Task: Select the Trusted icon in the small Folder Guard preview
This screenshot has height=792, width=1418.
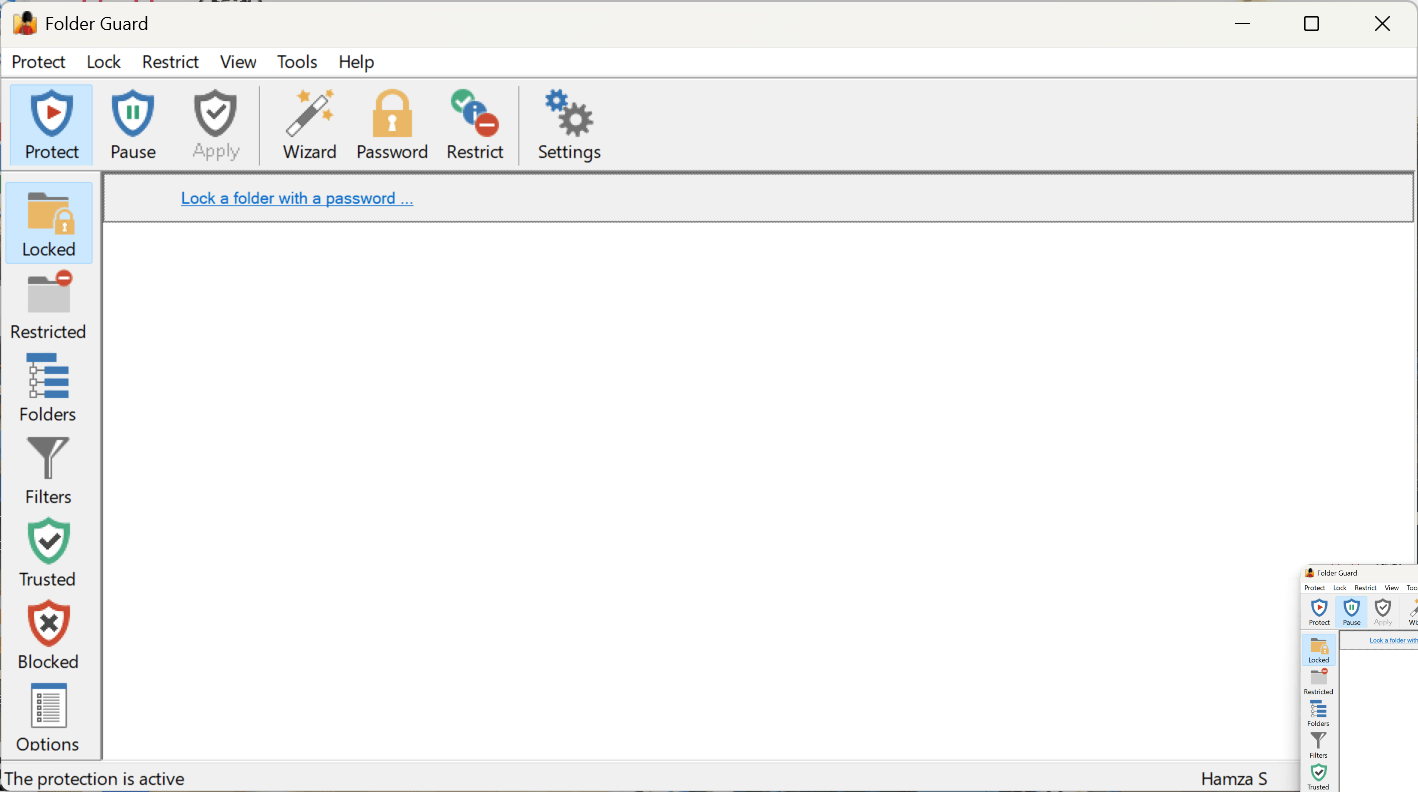Action: click(x=1319, y=777)
